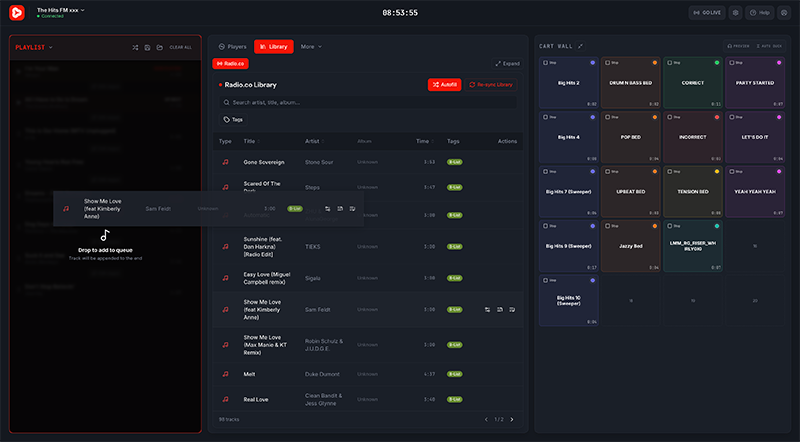
Task: Sort library by Title column
Action: point(252,141)
